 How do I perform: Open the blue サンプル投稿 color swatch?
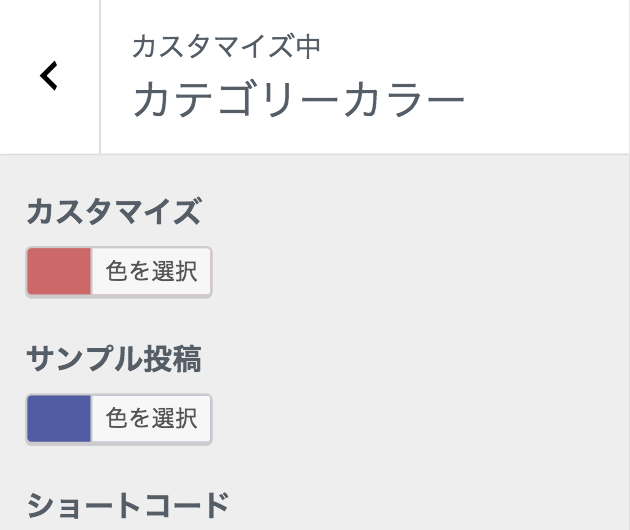pos(59,418)
